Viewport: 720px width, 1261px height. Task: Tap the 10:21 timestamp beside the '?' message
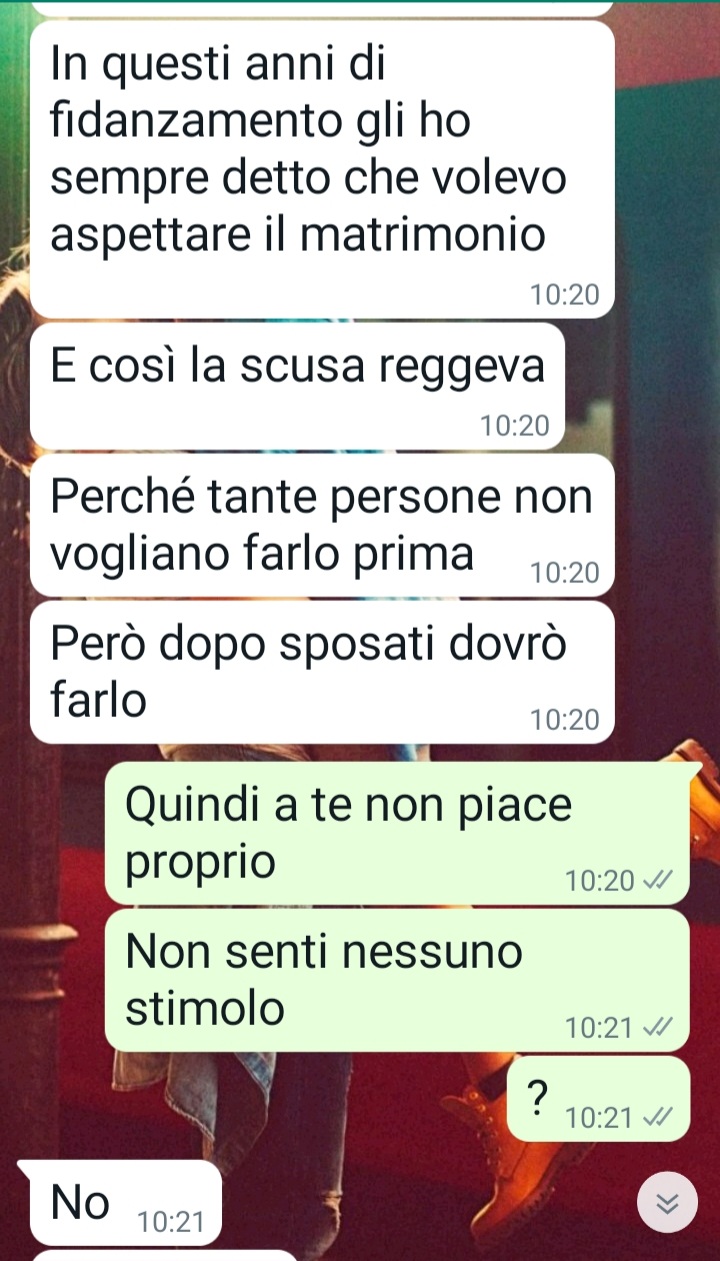click(x=600, y=1118)
